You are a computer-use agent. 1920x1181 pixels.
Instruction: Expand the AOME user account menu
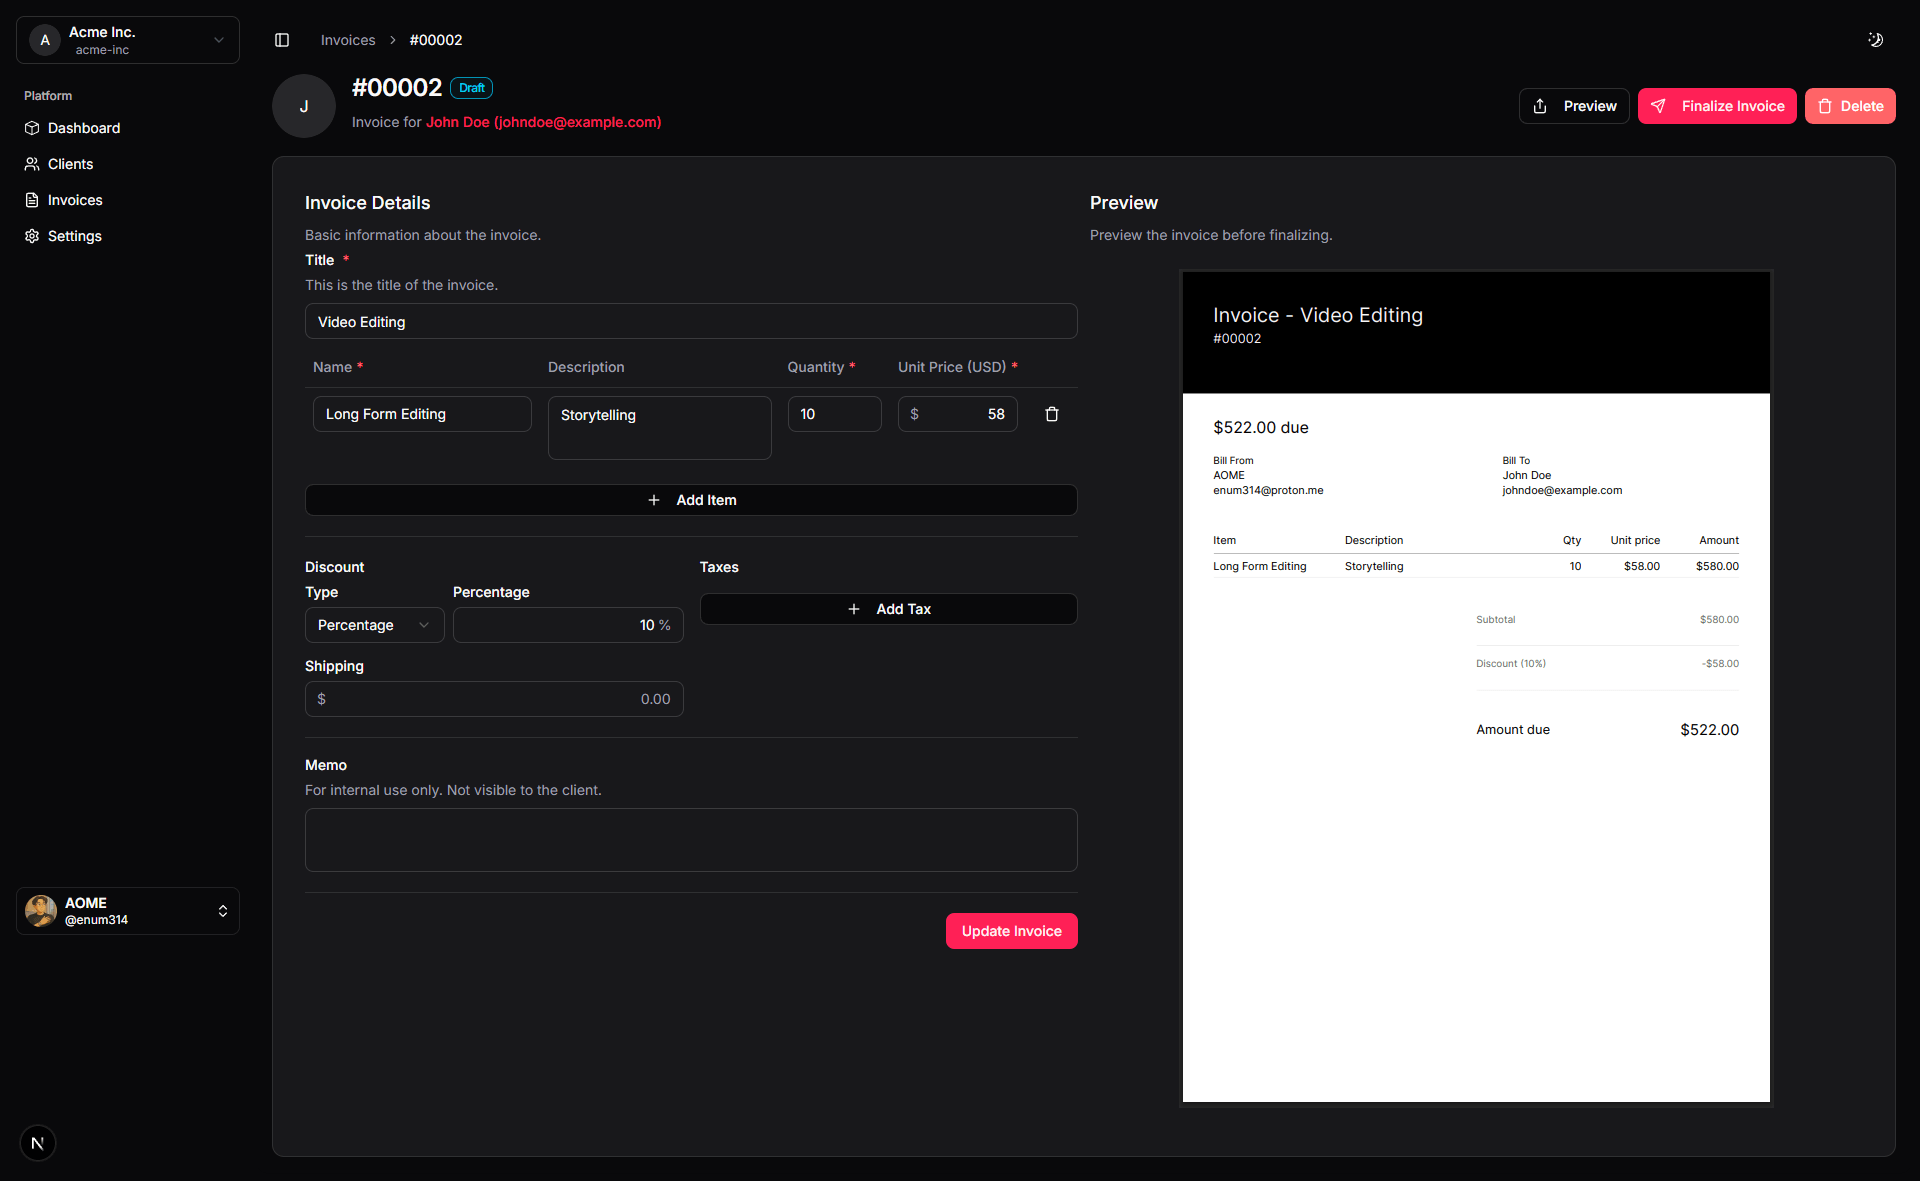128,911
